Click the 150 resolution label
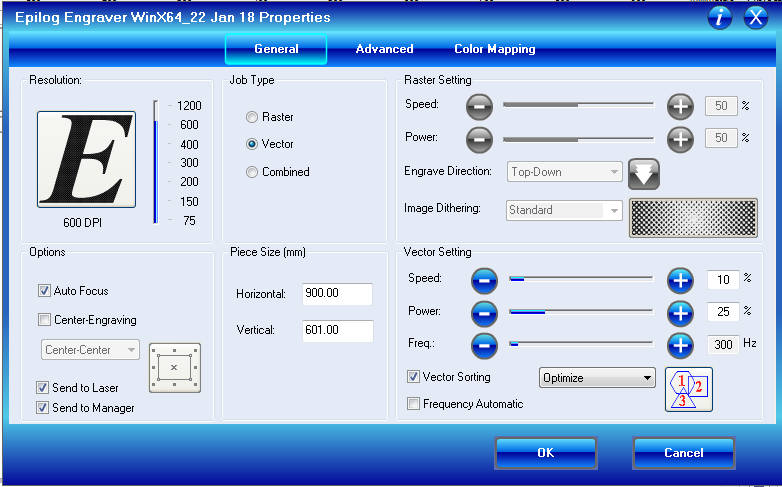This screenshot has height=487, width=782. coord(189,202)
